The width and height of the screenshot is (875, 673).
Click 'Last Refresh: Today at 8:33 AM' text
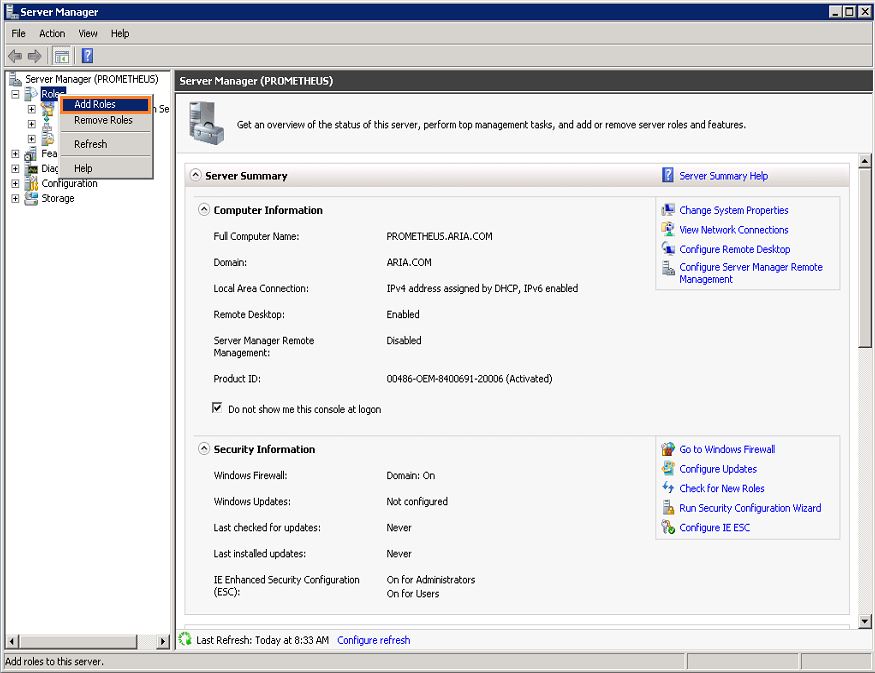tap(262, 640)
